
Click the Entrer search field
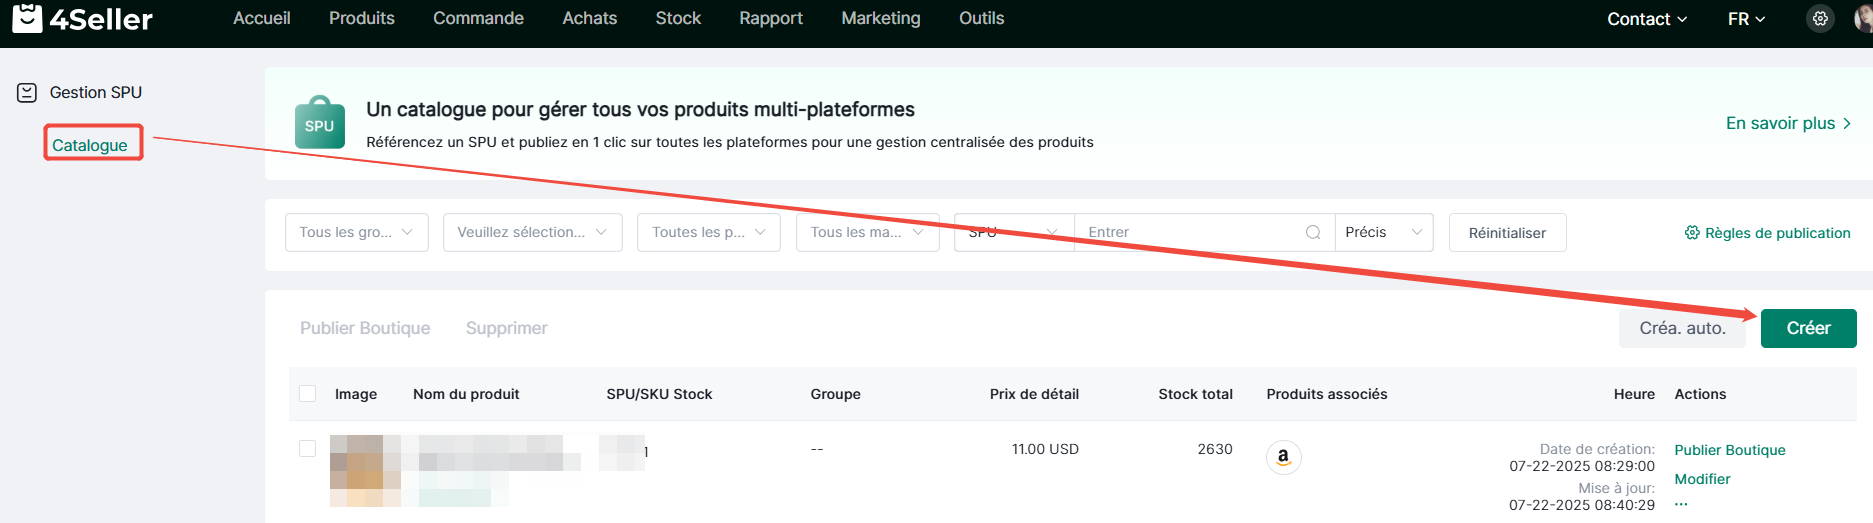(1190, 232)
